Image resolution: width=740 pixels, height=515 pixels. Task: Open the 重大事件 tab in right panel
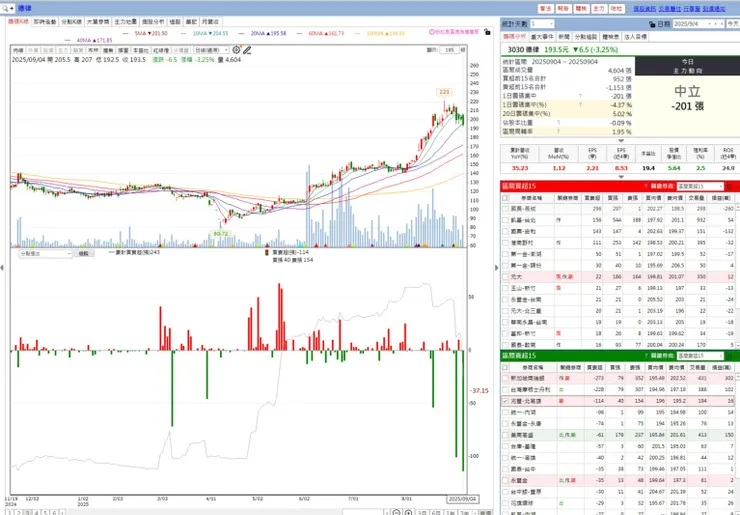(542, 37)
